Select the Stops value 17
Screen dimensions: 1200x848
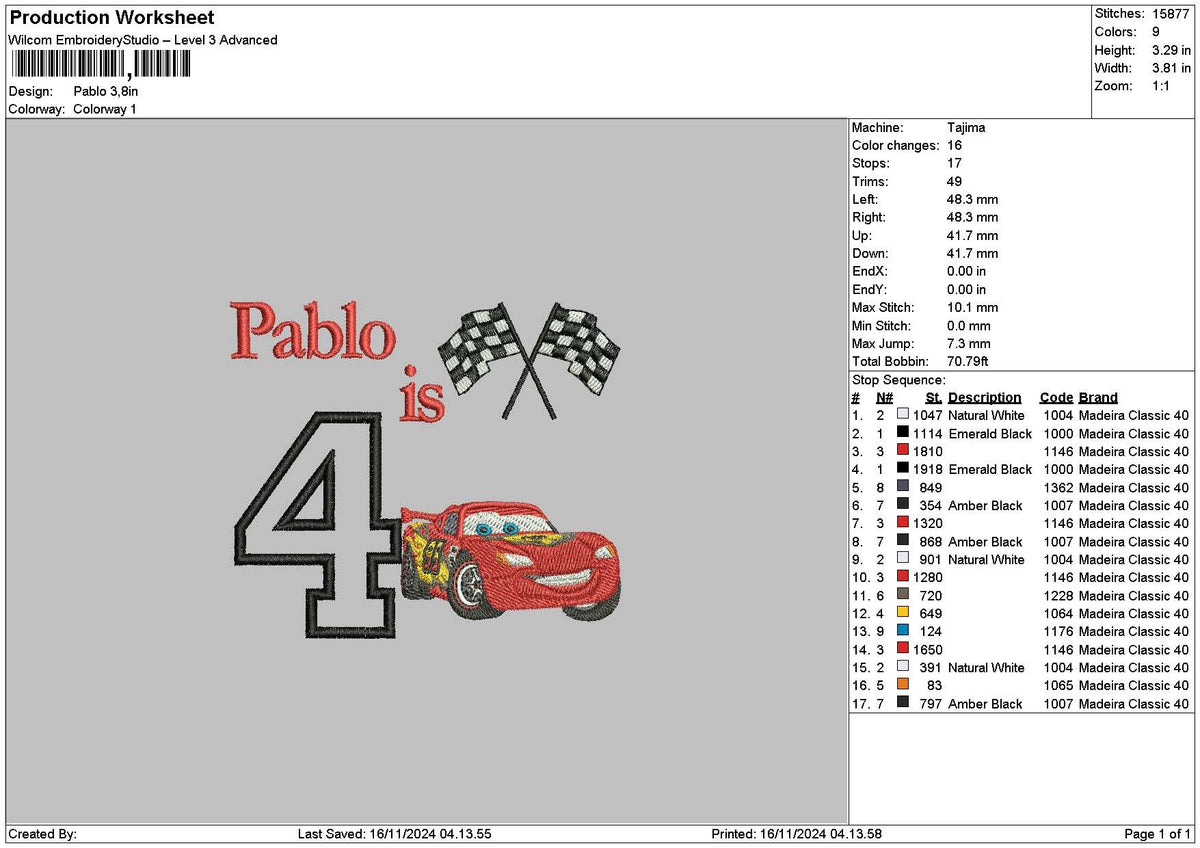(x=954, y=164)
